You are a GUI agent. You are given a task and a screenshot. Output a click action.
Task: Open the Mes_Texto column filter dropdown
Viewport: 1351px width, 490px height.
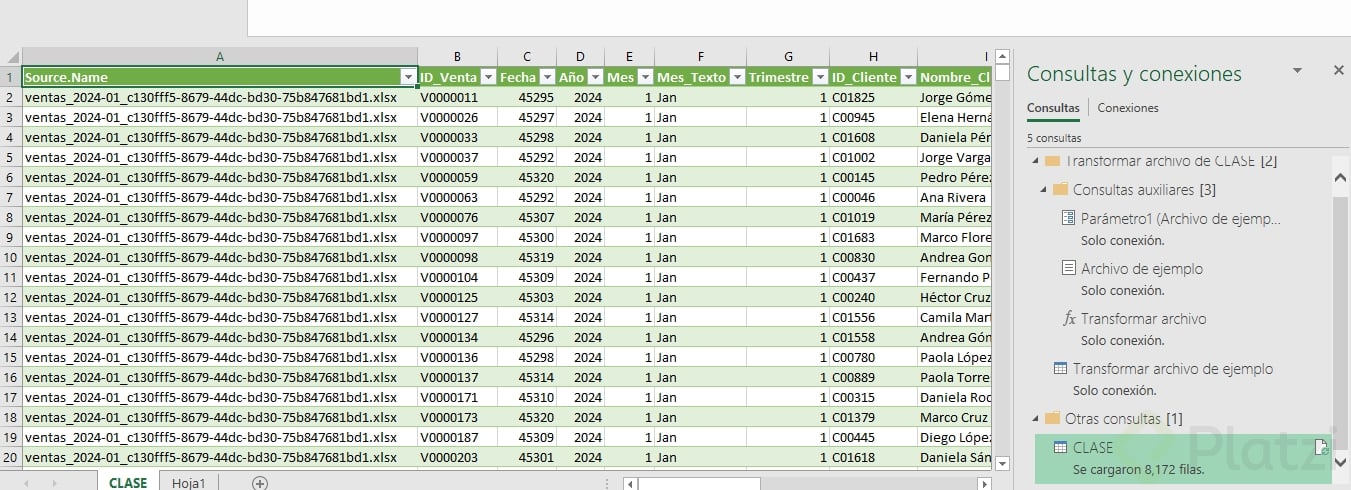coord(737,77)
